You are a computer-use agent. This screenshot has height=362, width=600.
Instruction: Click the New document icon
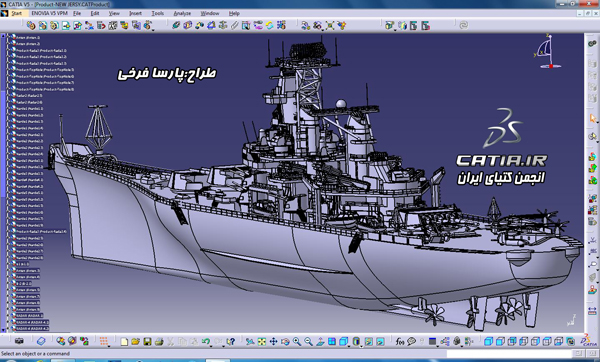(x=124, y=341)
